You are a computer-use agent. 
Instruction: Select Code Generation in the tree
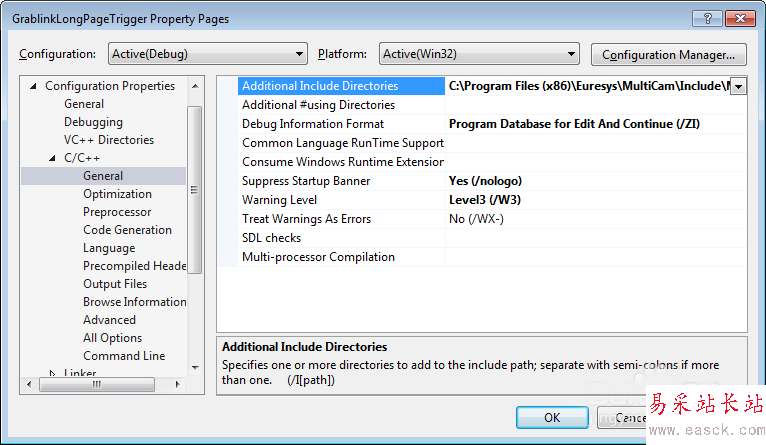click(127, 230)
